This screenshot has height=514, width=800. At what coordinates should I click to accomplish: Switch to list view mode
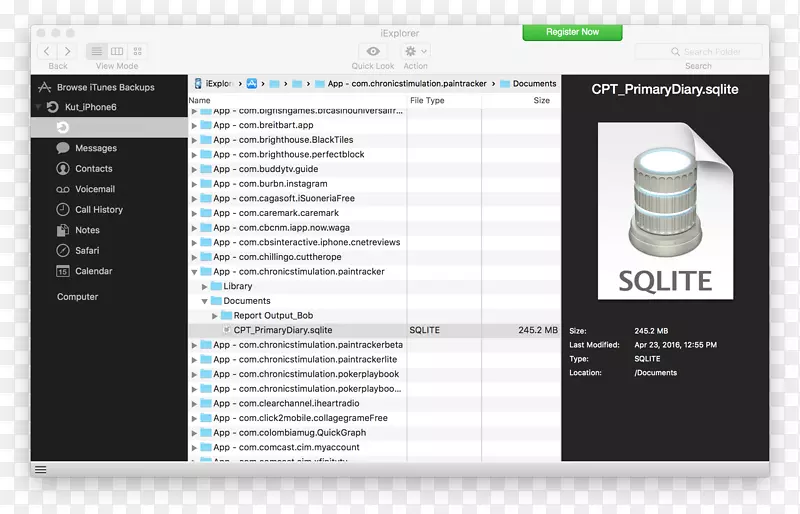(x=97, y=51)
